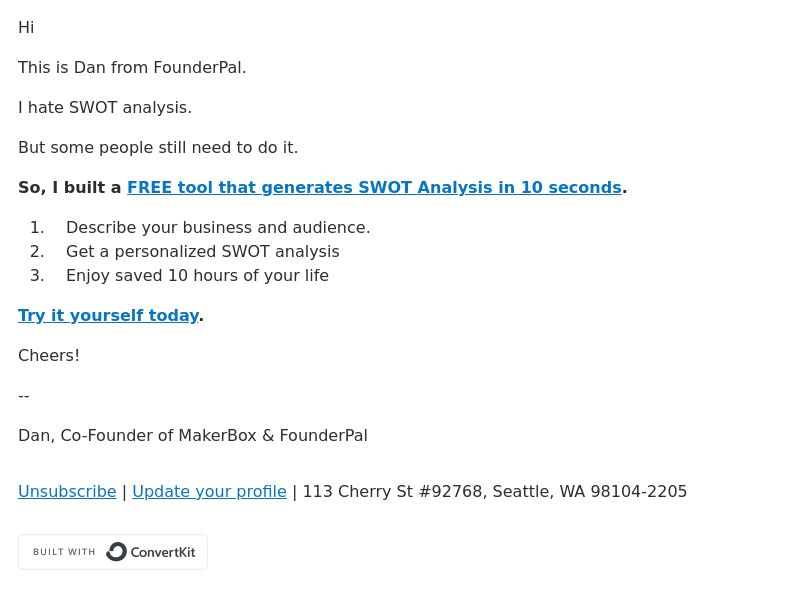Click the 'Cheers!' sign-off text
Screen dimensions: 800x600
(x=49, y=356)
